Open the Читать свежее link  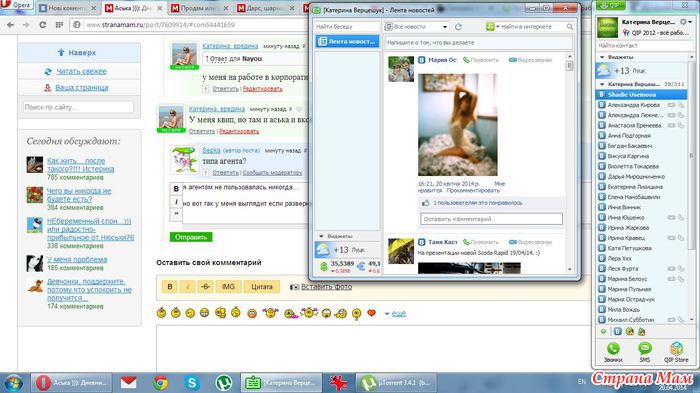(81, 71)
